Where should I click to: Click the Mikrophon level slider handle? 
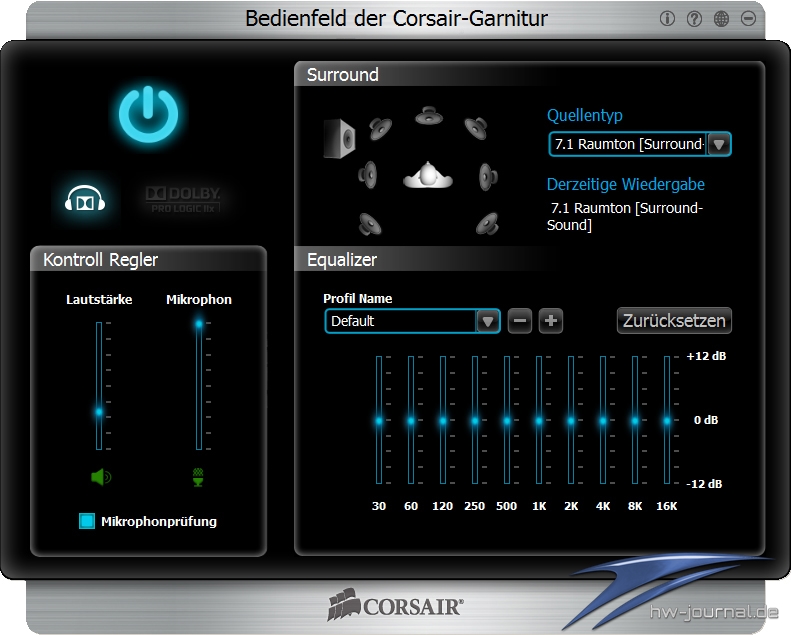pyautogui.click(x=199, y=323)
